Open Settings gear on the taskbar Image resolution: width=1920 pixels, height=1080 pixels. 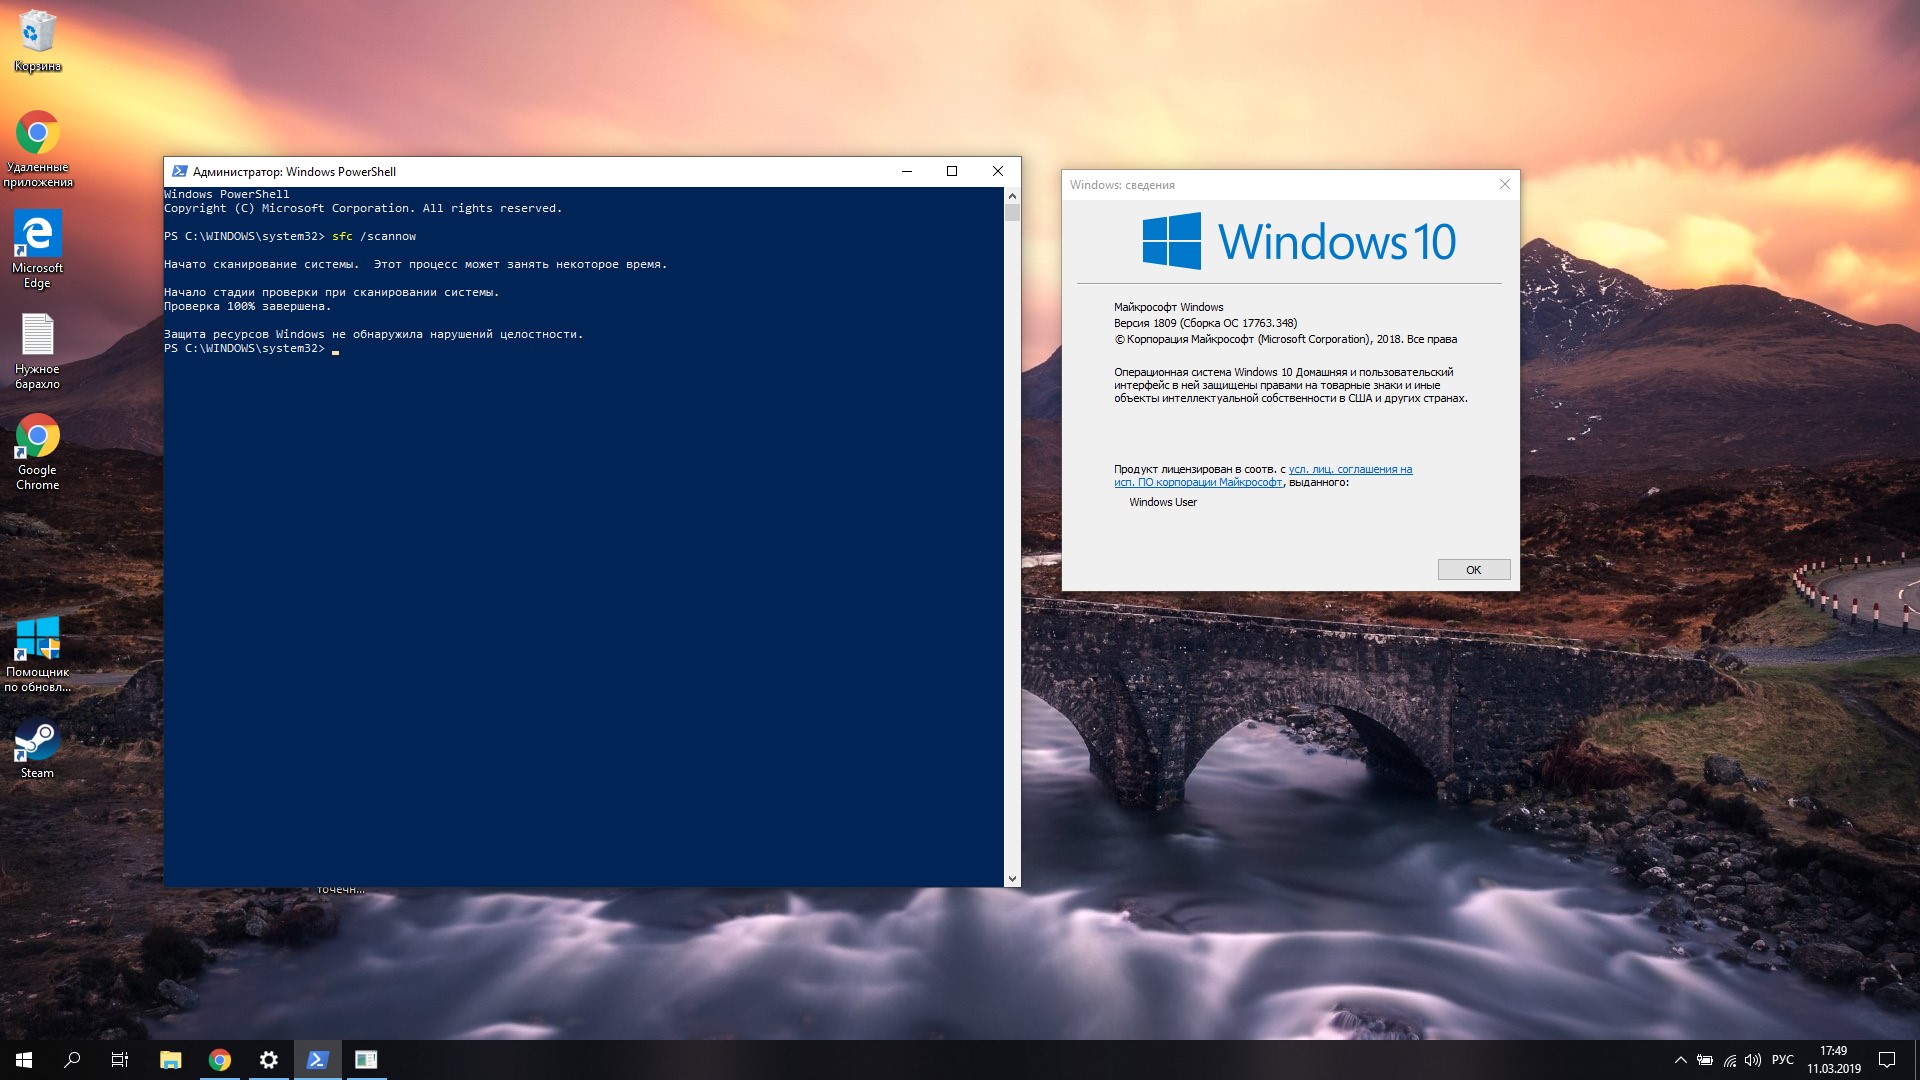tap(269, 1059)
